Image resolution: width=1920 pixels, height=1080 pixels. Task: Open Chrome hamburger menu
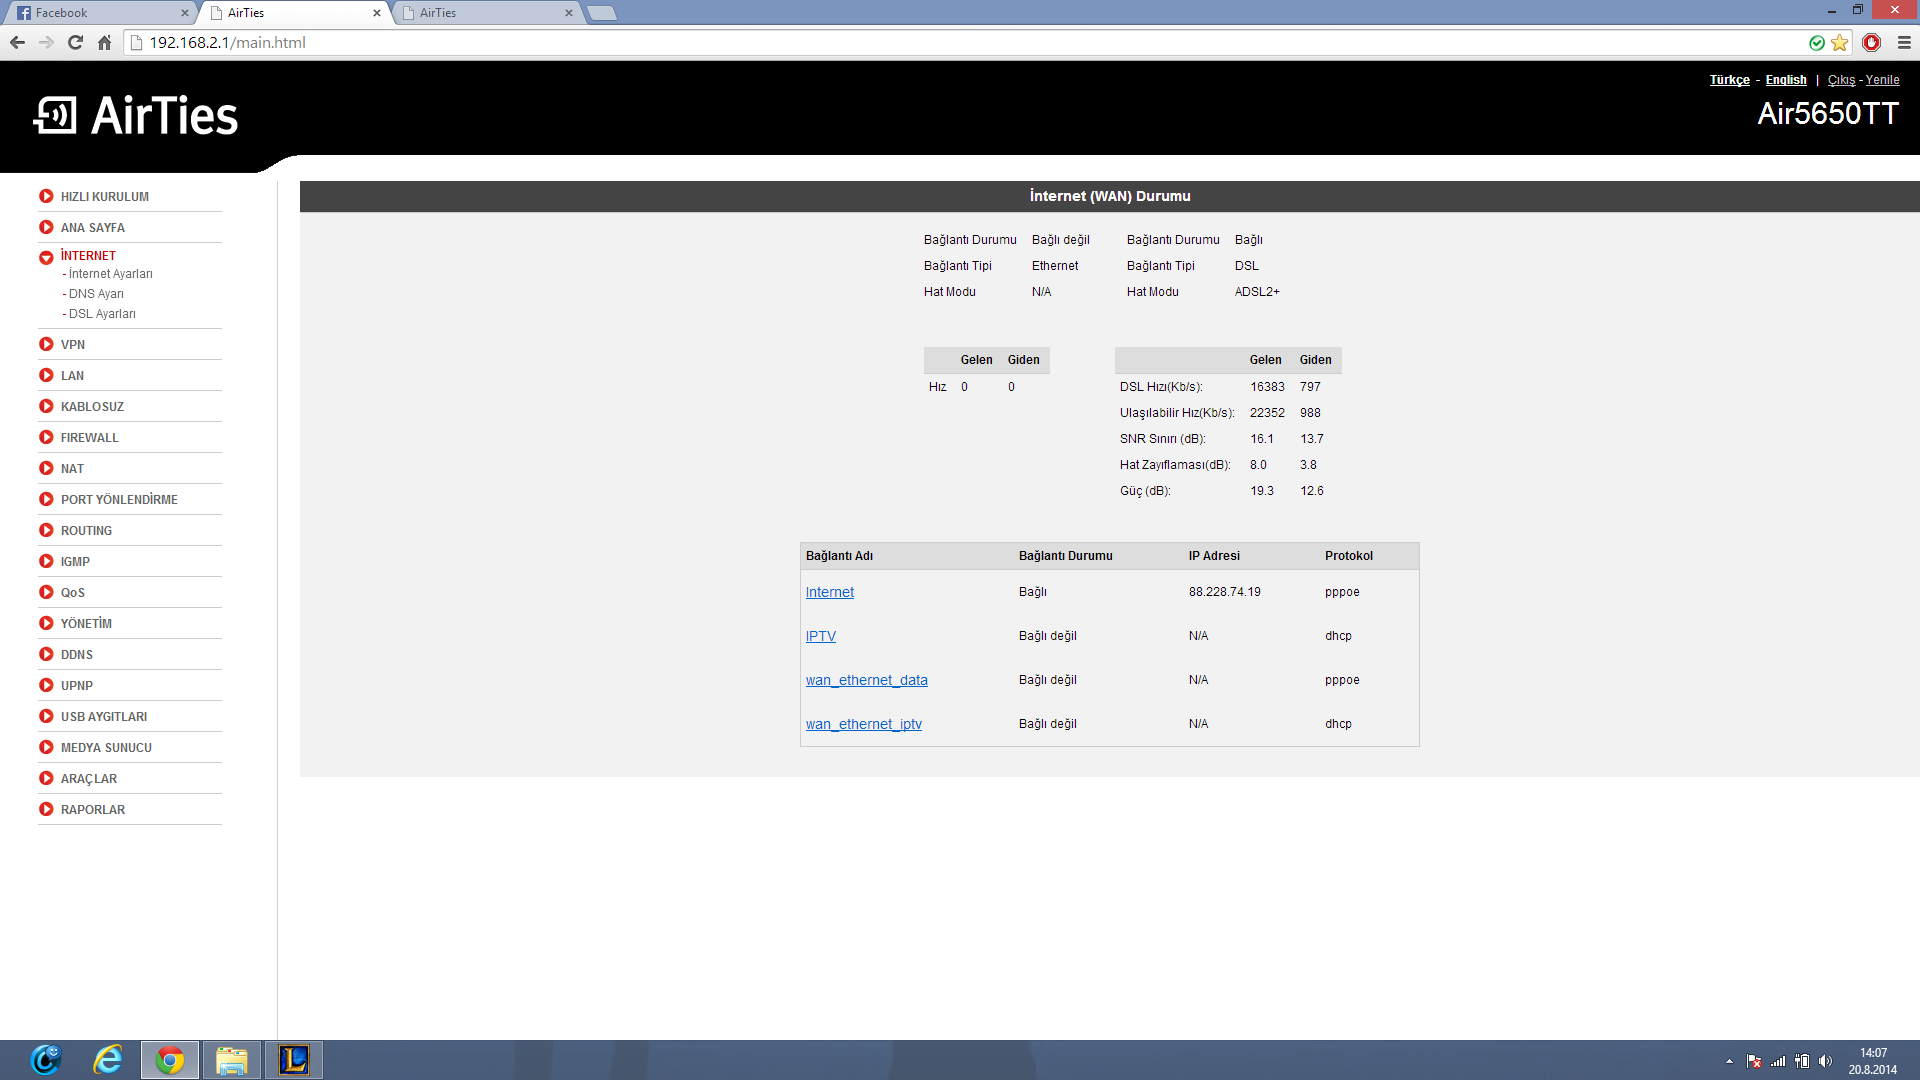(x=1904, y=42)
